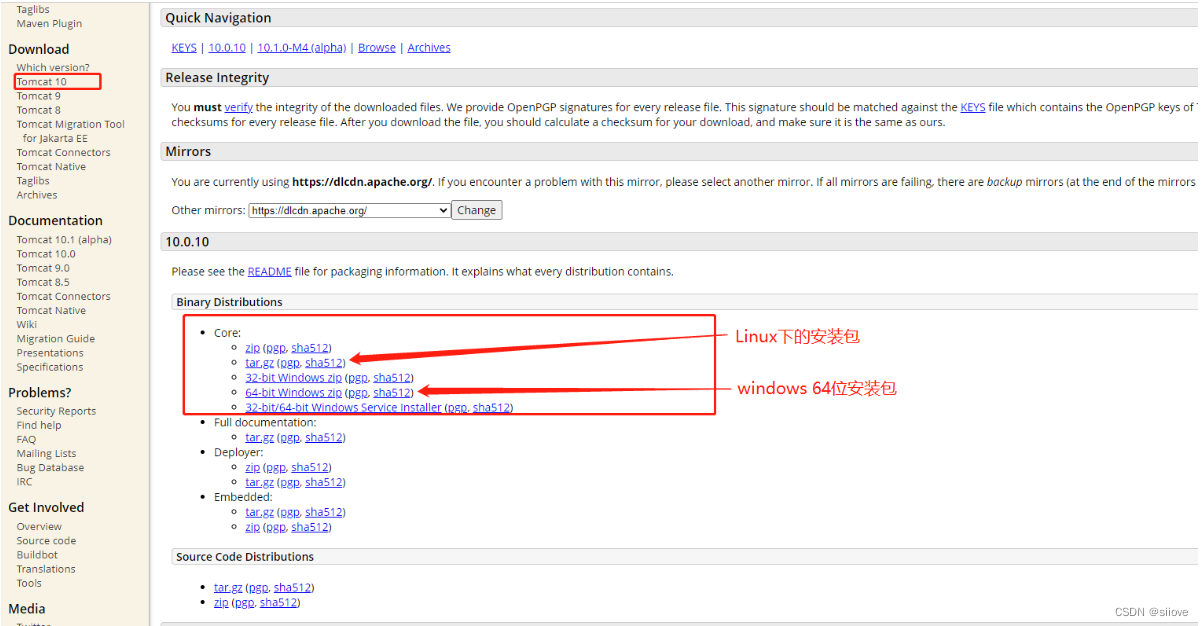Open the Source code sidebar link
Image resolution: width=1203 pixels, height=626 pixels.
pos(46,541)
